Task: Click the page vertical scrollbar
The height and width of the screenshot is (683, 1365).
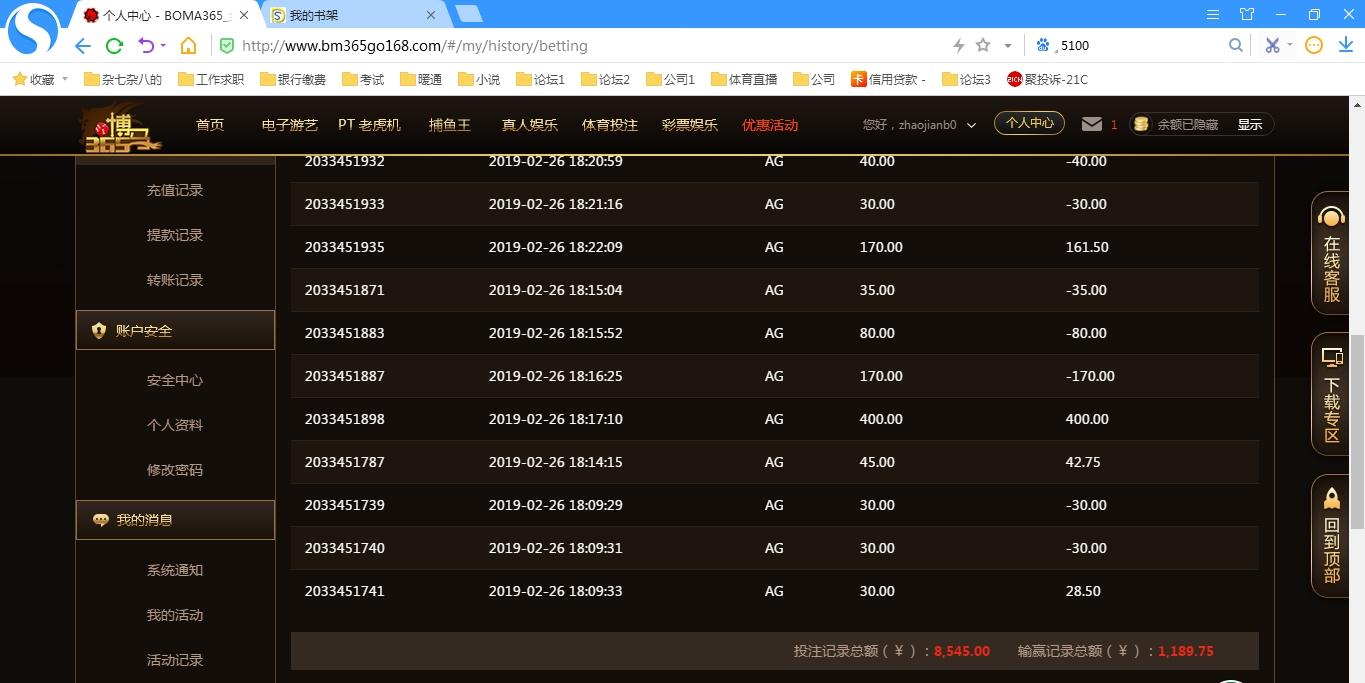Action: pyautogui.click(x=1357, y=430)
